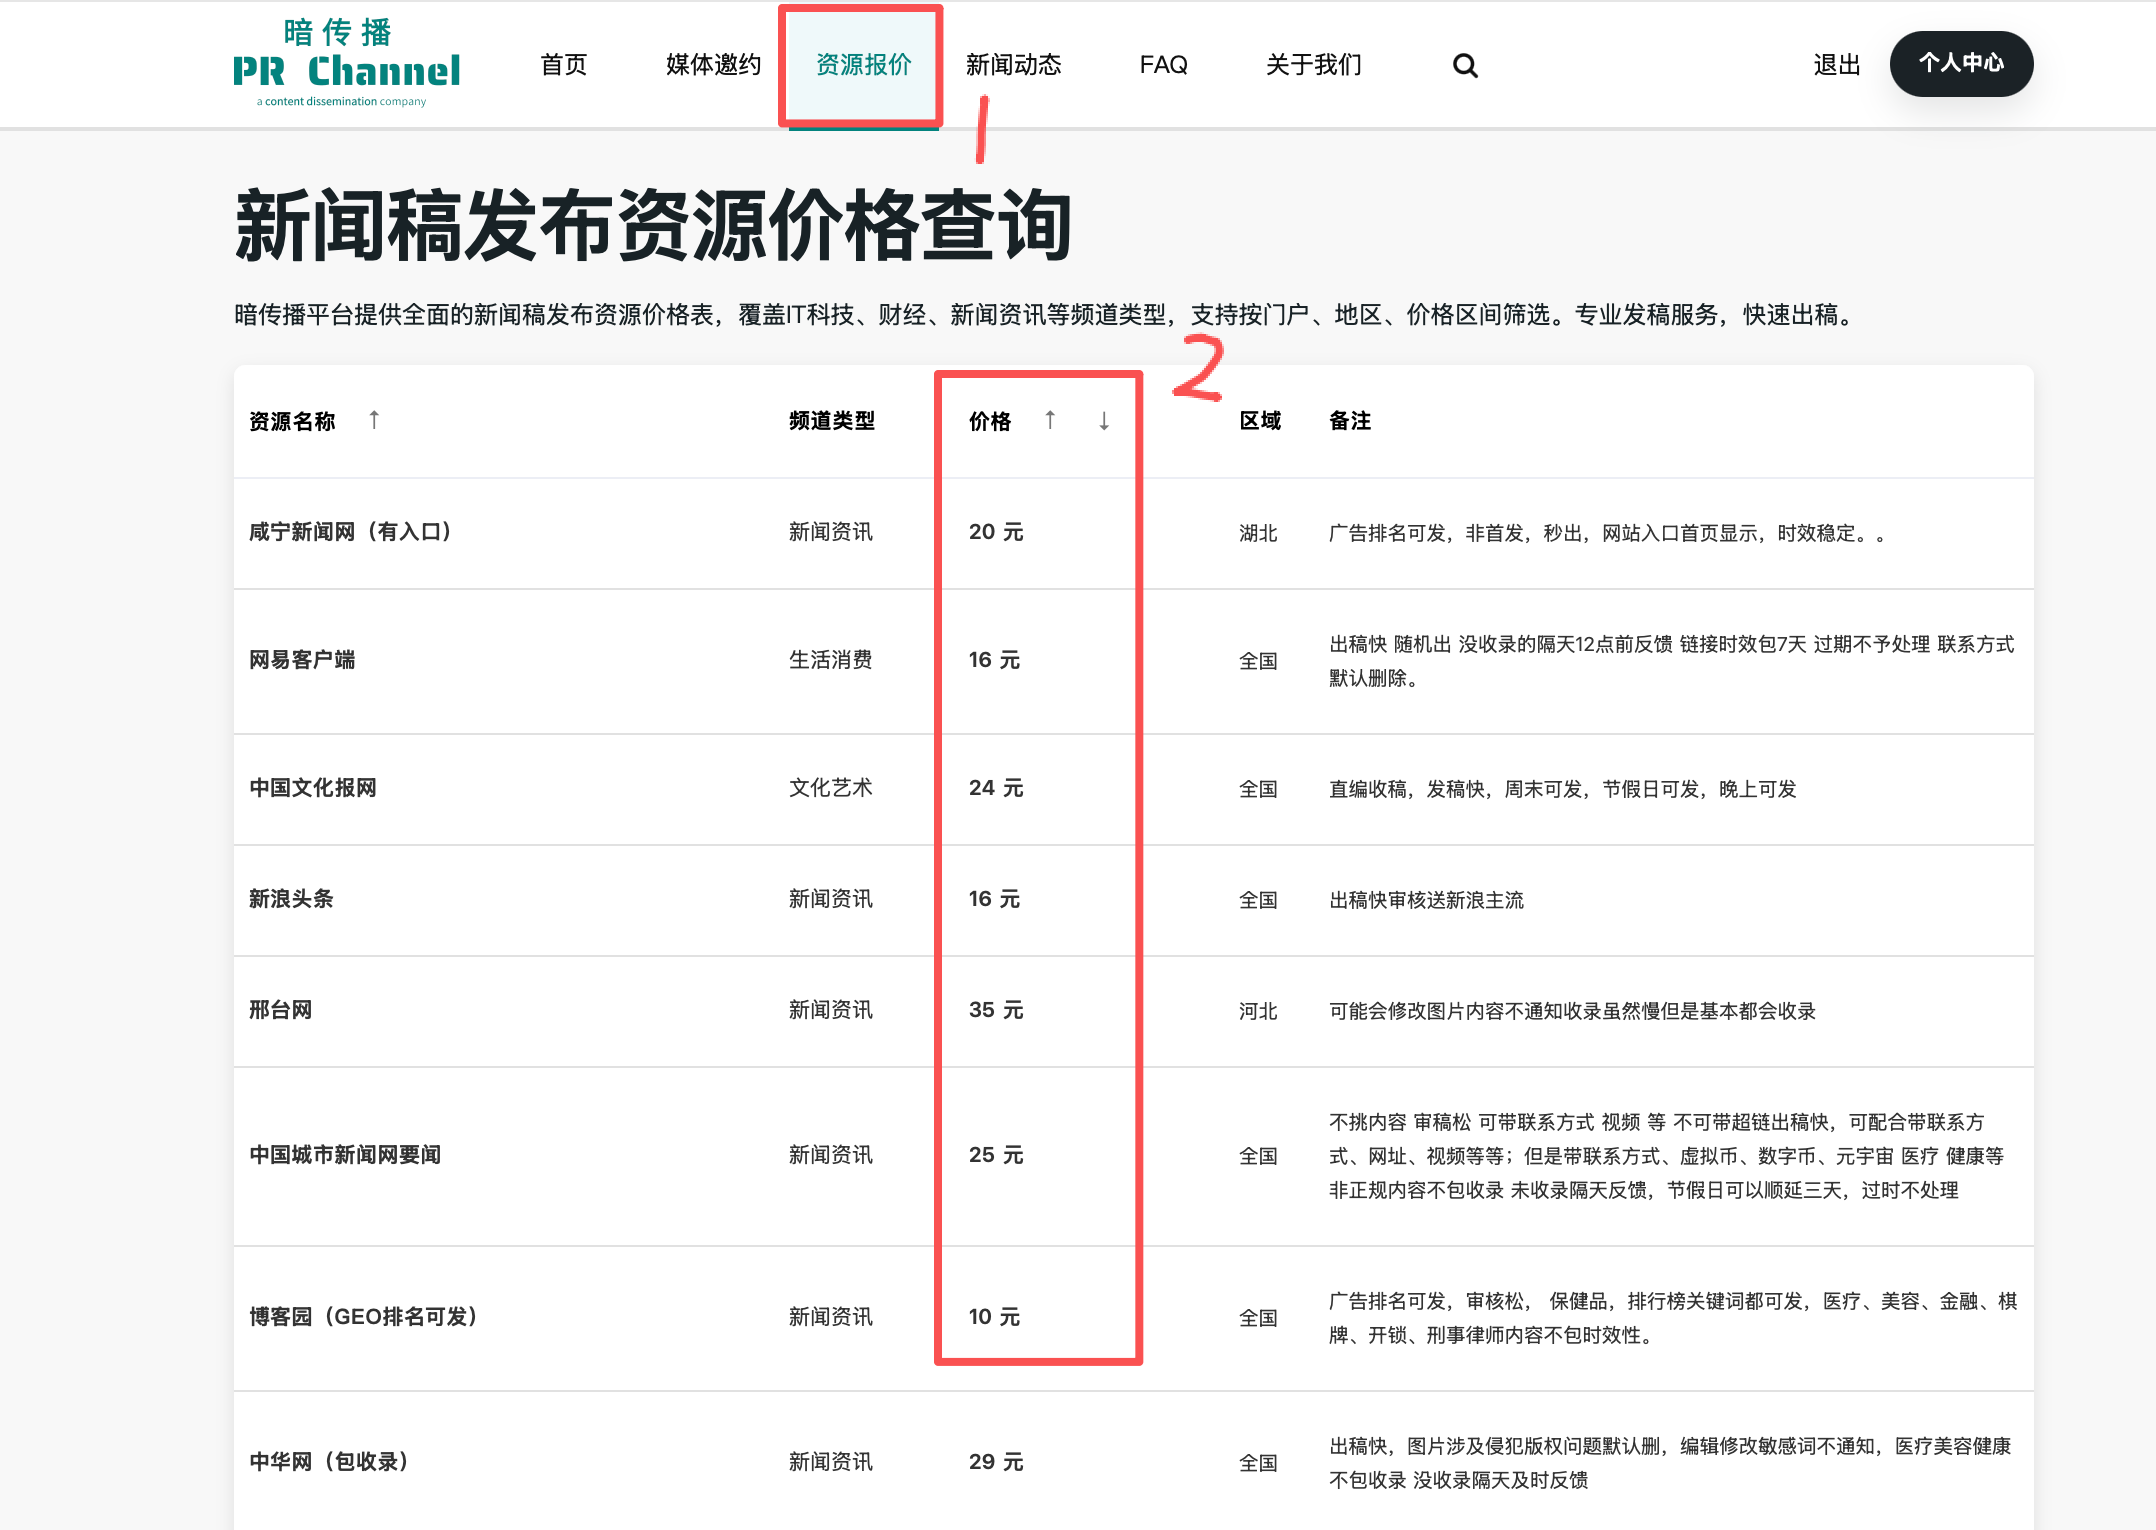Click 邢台网 remark about 修改图片内容
This screenshot has width=2156, height=1530.
[x=1572, y=1011]
